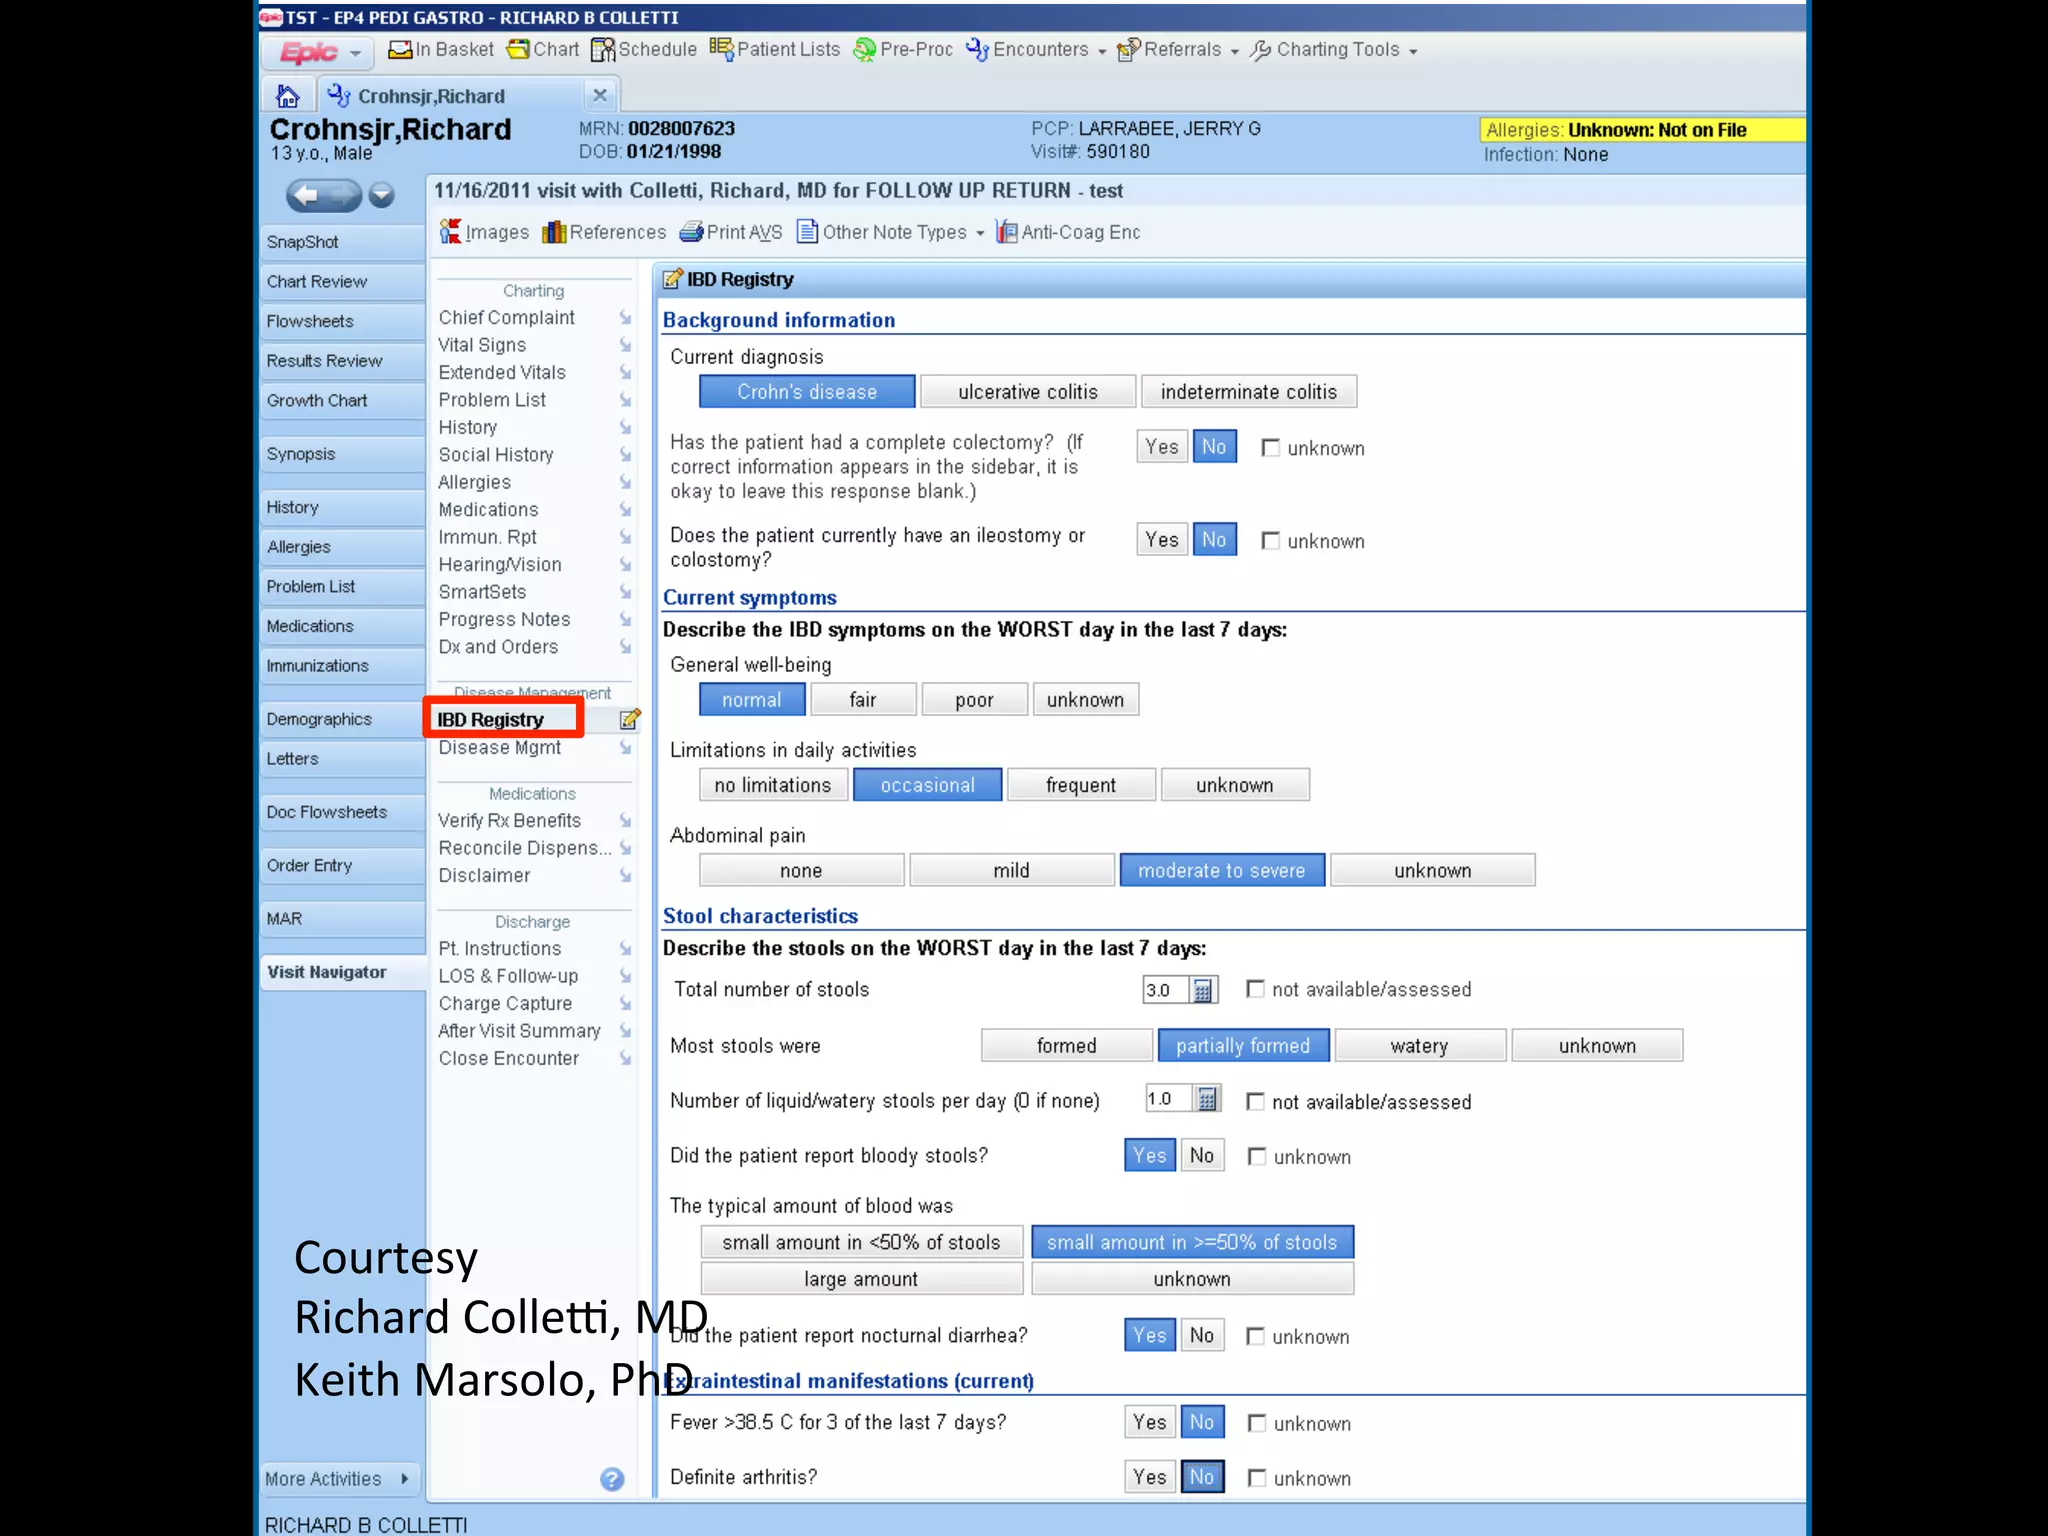The width and height of the screenshot is (2048, 1536).
Task: Open the Chart Review activity tab
Action: tap(317, 282)
